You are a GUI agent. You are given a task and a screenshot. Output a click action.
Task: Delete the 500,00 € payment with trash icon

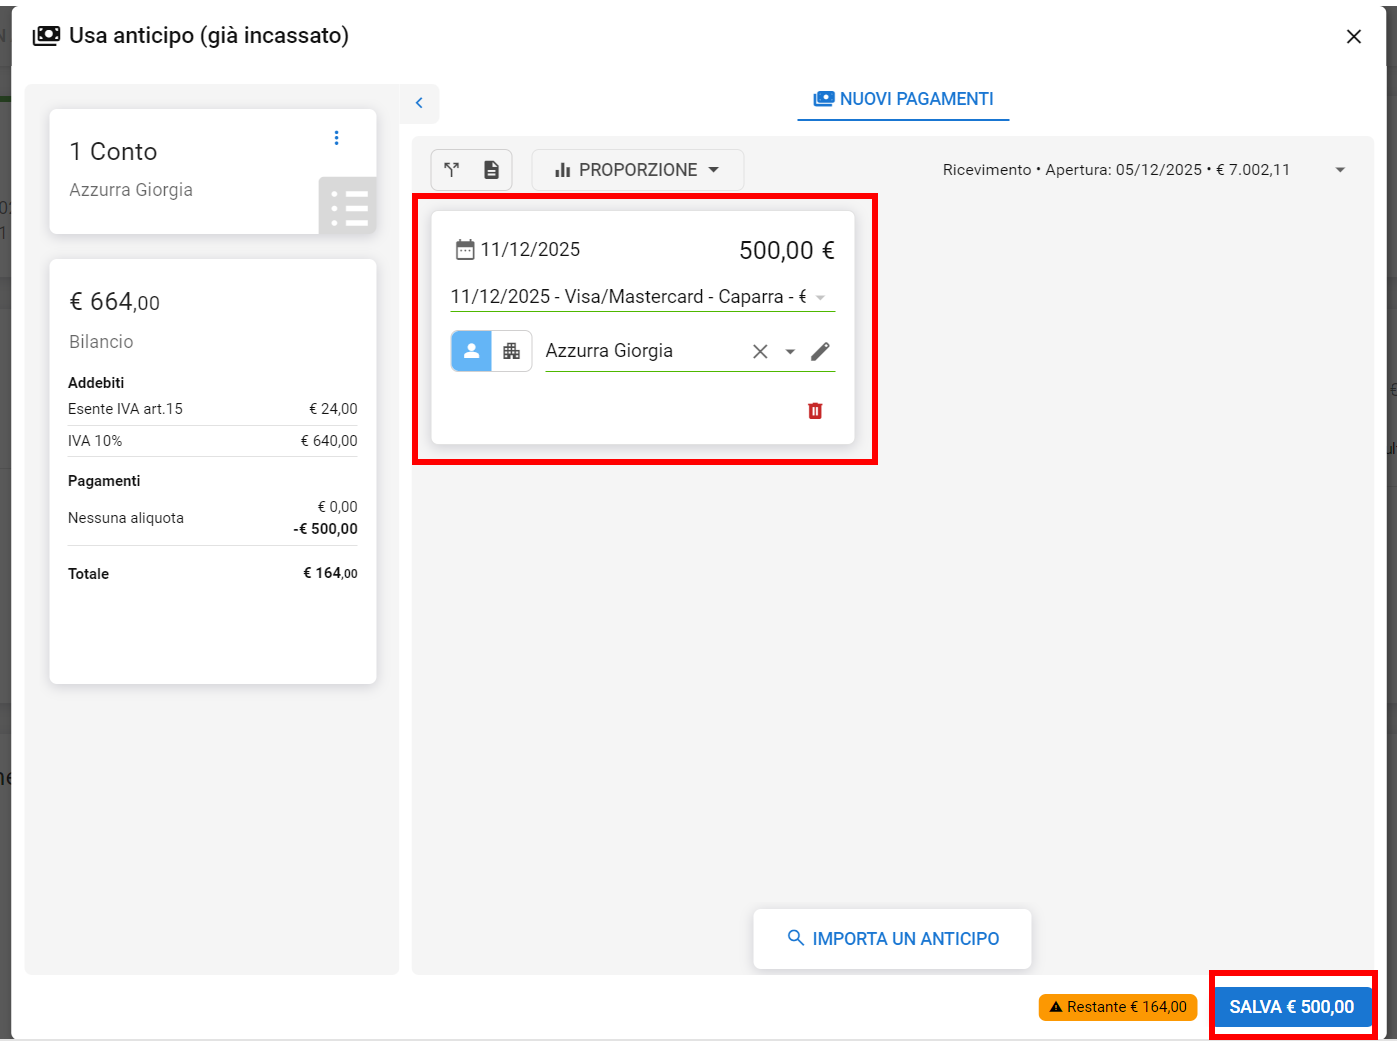click(815, 411)
